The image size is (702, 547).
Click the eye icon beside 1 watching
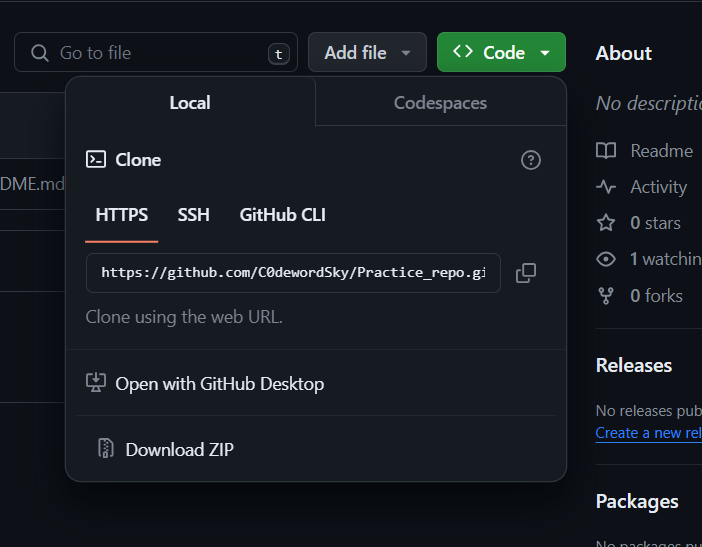(x=606, y=259)
